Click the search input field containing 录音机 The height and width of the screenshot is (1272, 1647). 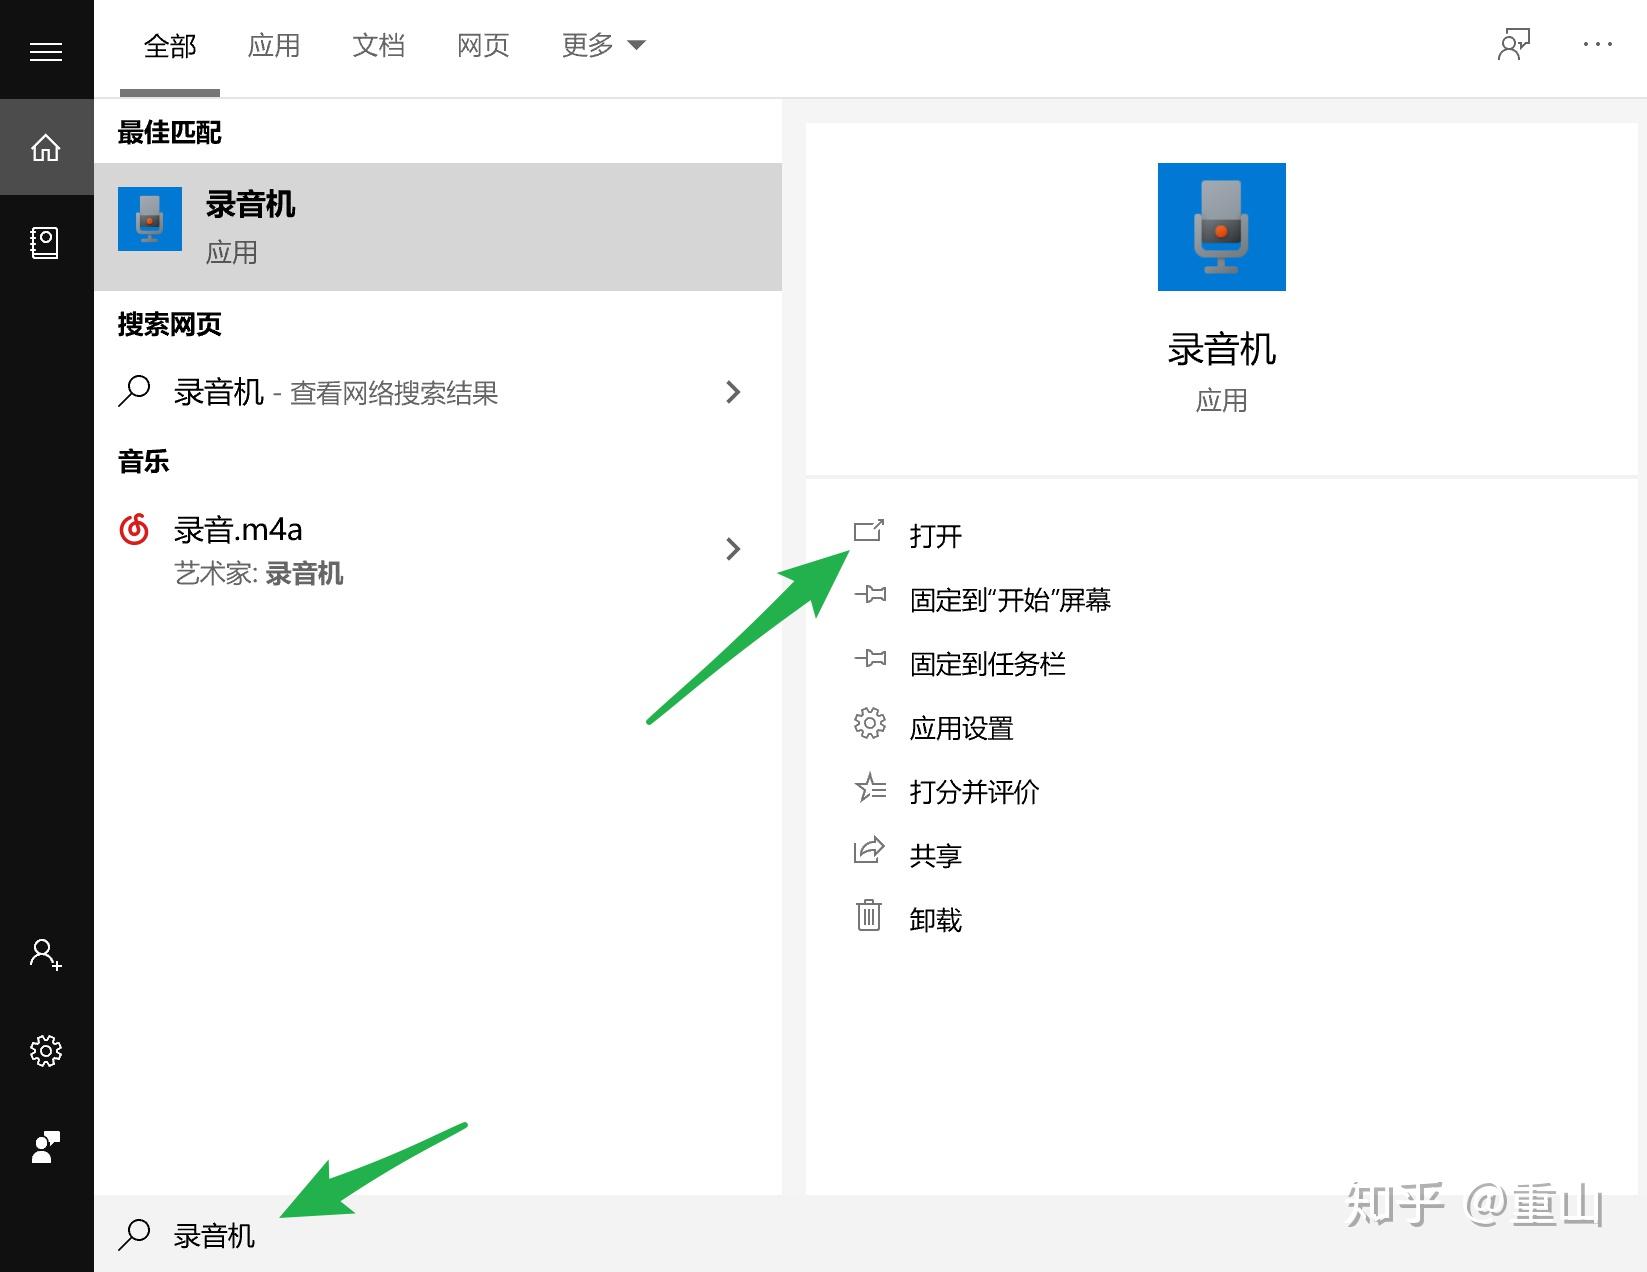tap(870, 1235)
